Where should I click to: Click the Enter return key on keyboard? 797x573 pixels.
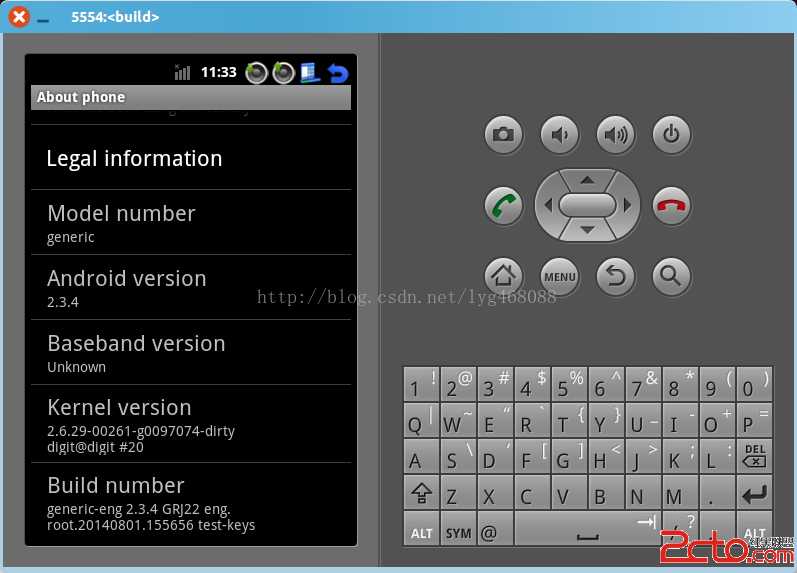click(754, 493)
